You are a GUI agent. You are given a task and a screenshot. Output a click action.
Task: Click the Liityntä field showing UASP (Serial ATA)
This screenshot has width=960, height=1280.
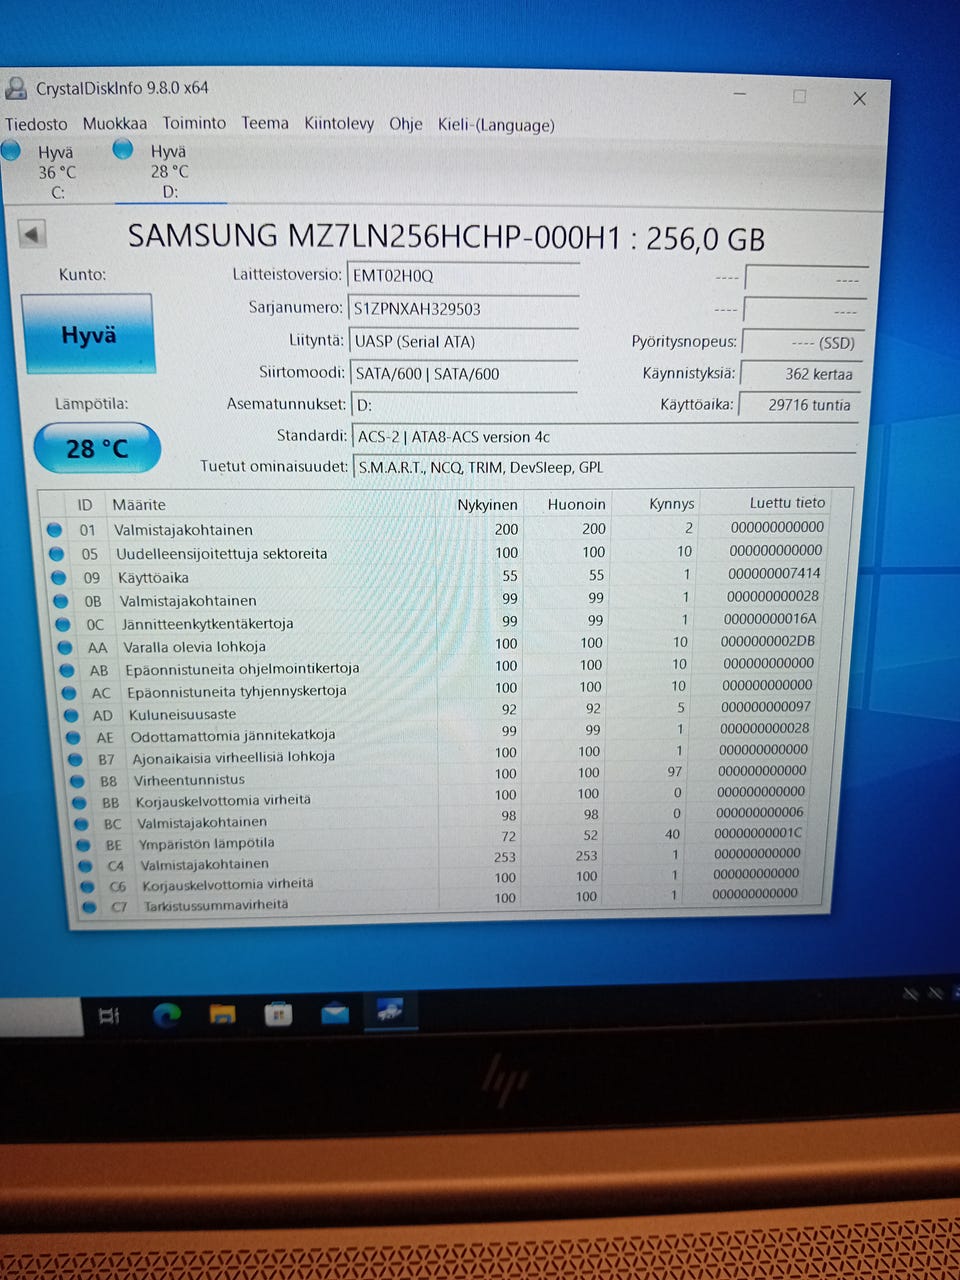coord(464,341)
